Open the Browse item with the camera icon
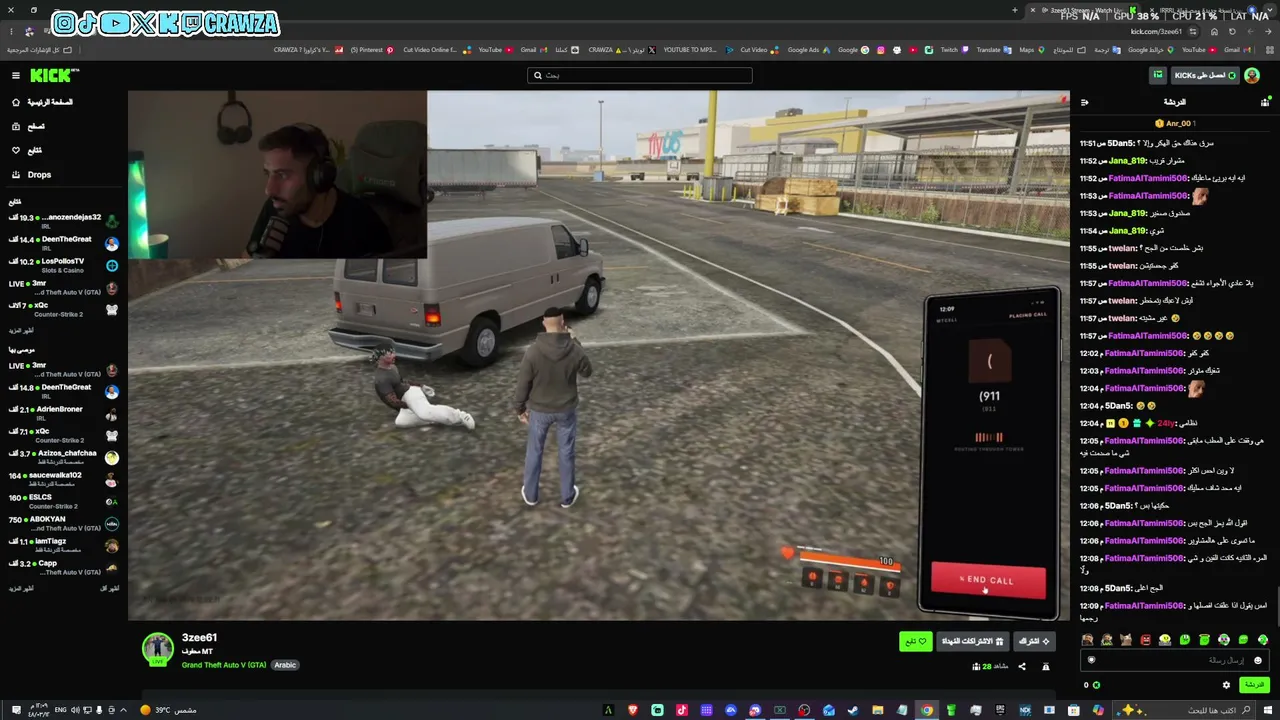 pyautogui.click(x=29, y=126)
